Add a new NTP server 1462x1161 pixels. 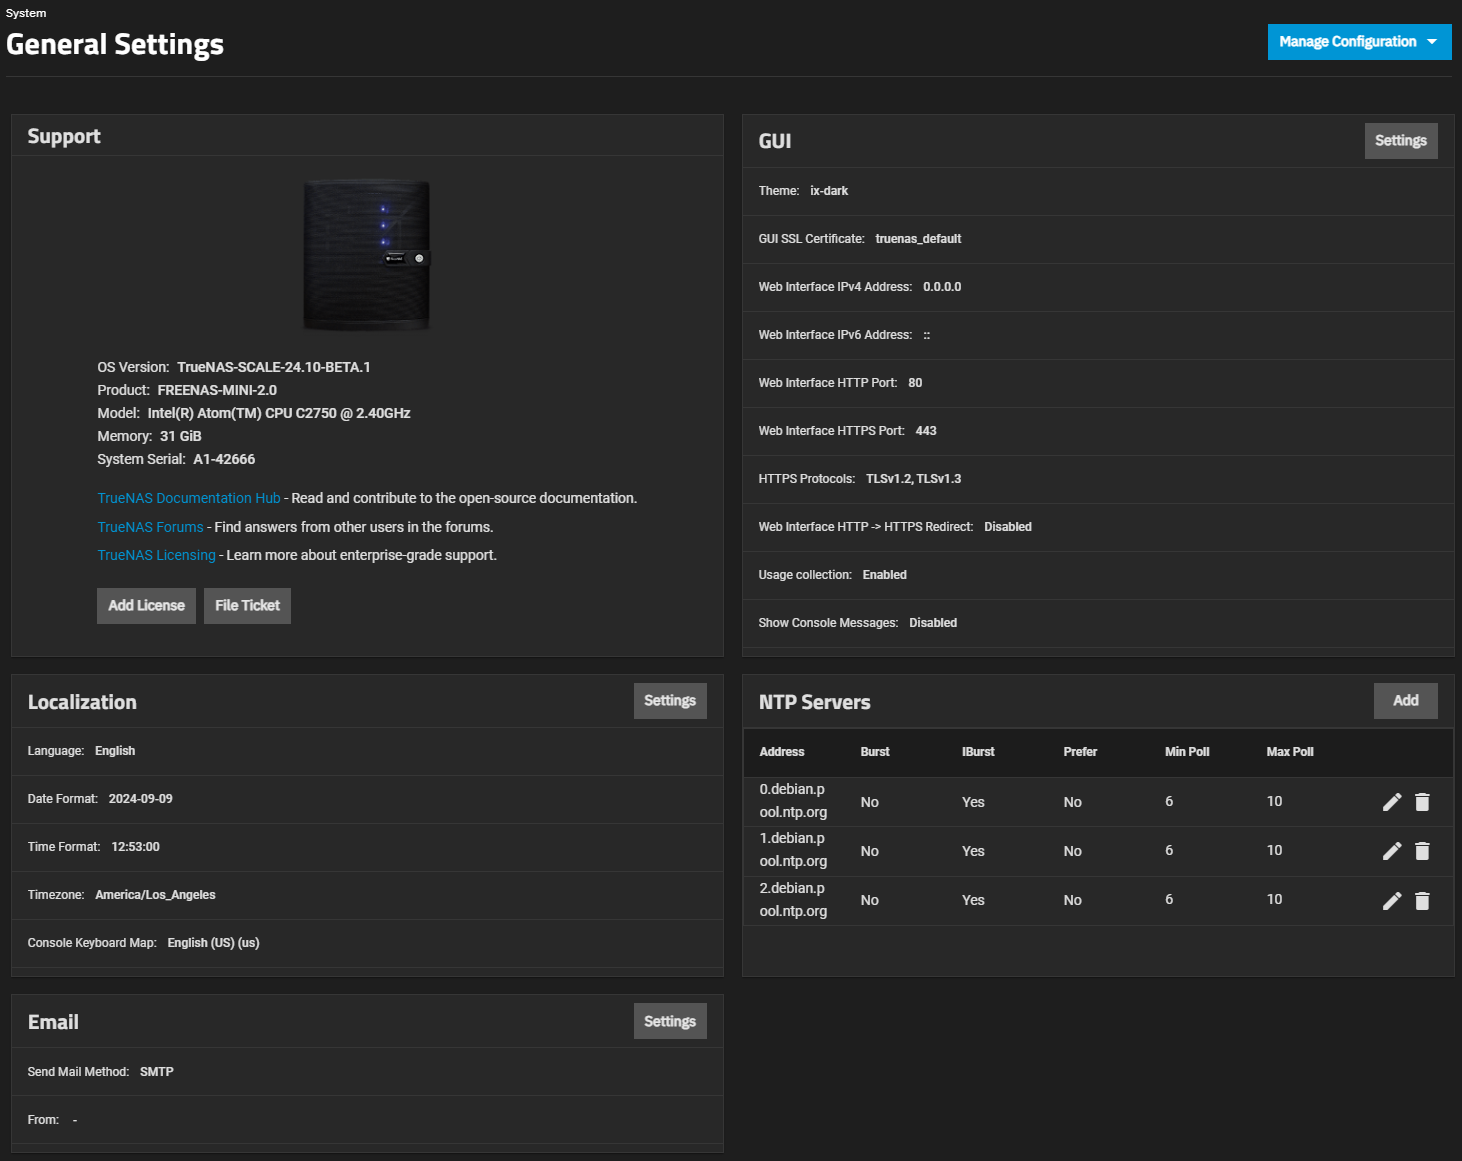pyautogui.click(x=1405, y=701)
